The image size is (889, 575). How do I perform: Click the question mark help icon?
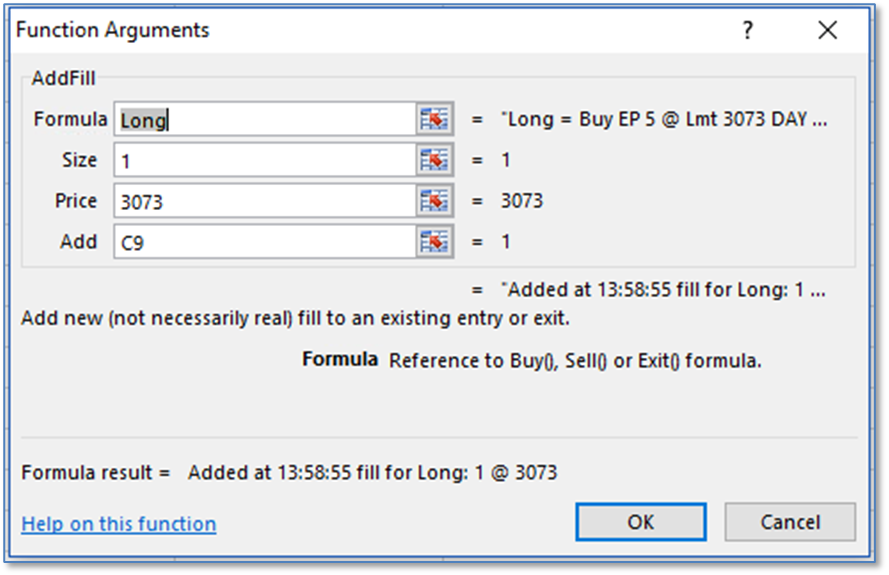pyautogui.click(x=747, y=31)
